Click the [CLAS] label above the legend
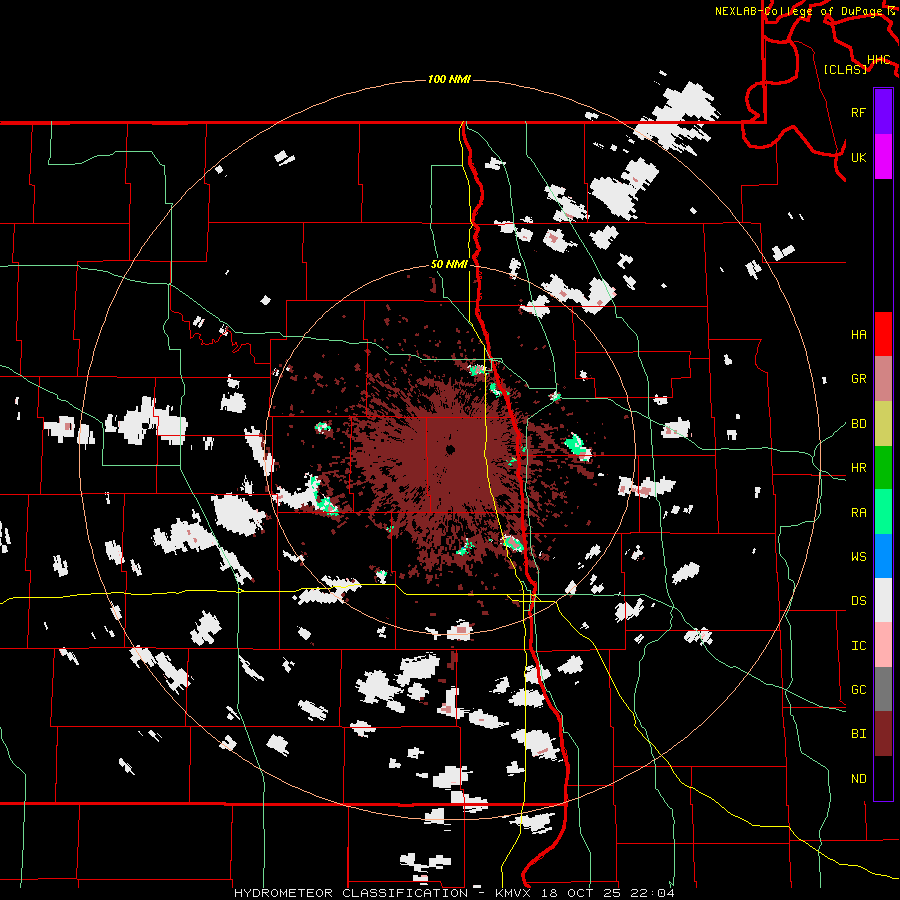 pos(845,69)
